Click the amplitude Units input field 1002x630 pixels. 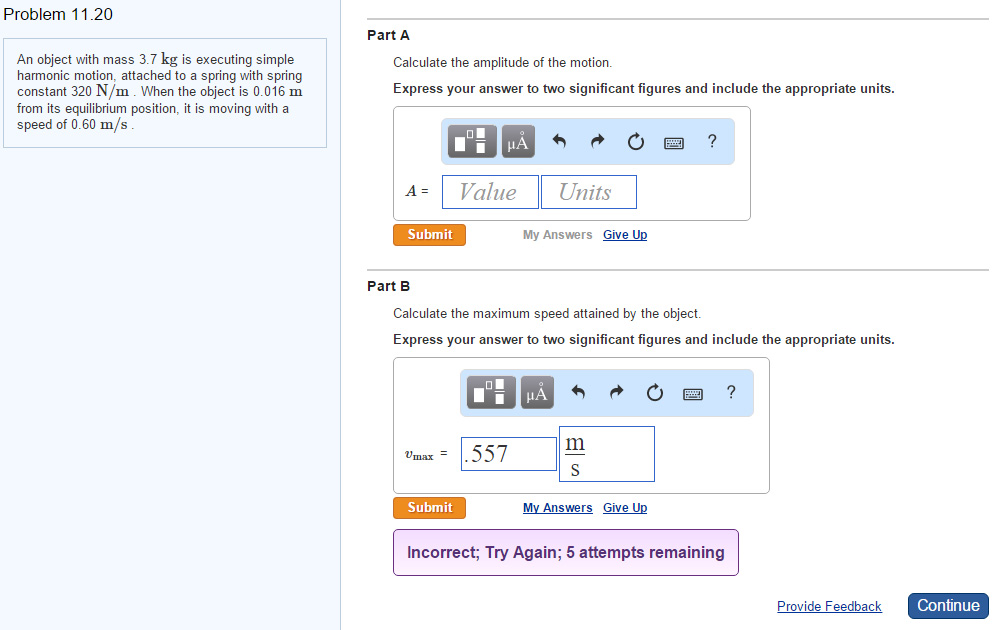point(588,192)
